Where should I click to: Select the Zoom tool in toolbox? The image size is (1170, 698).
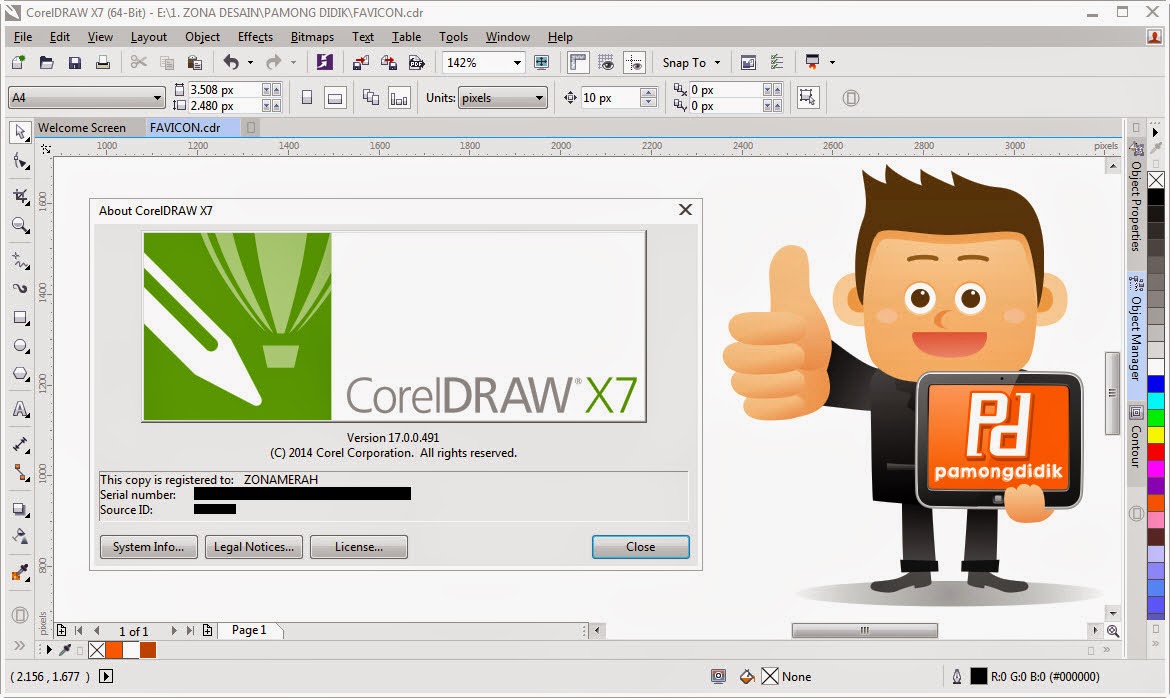pyautogui.click(x=20, y=225)
